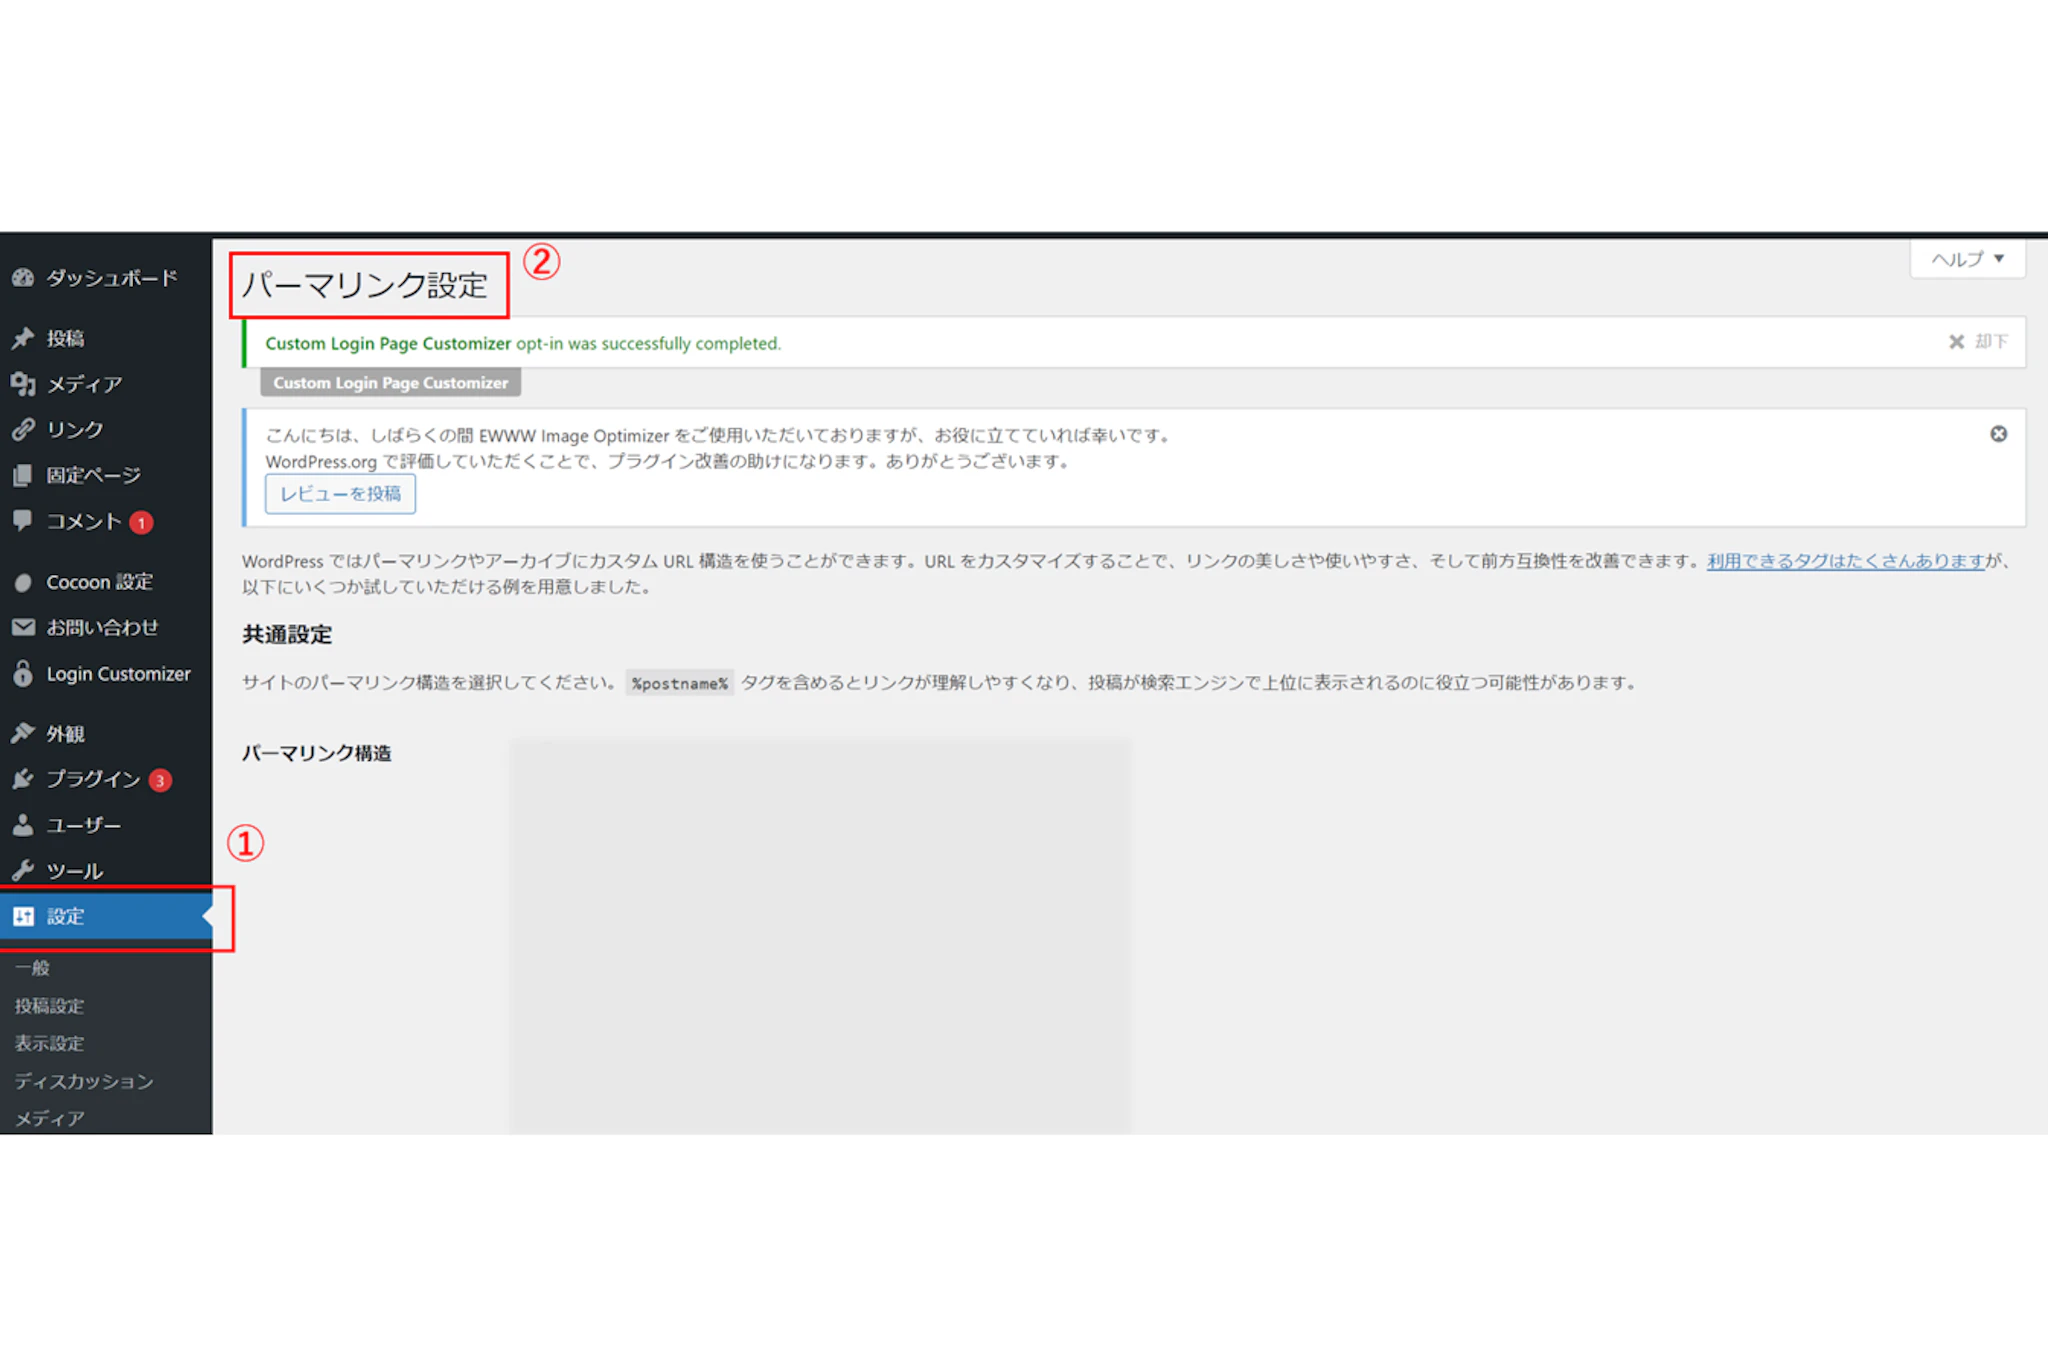Click the Login Customizer lock icon
The height and width of the screenshot is (1365, 2048).
click(23, 673)
